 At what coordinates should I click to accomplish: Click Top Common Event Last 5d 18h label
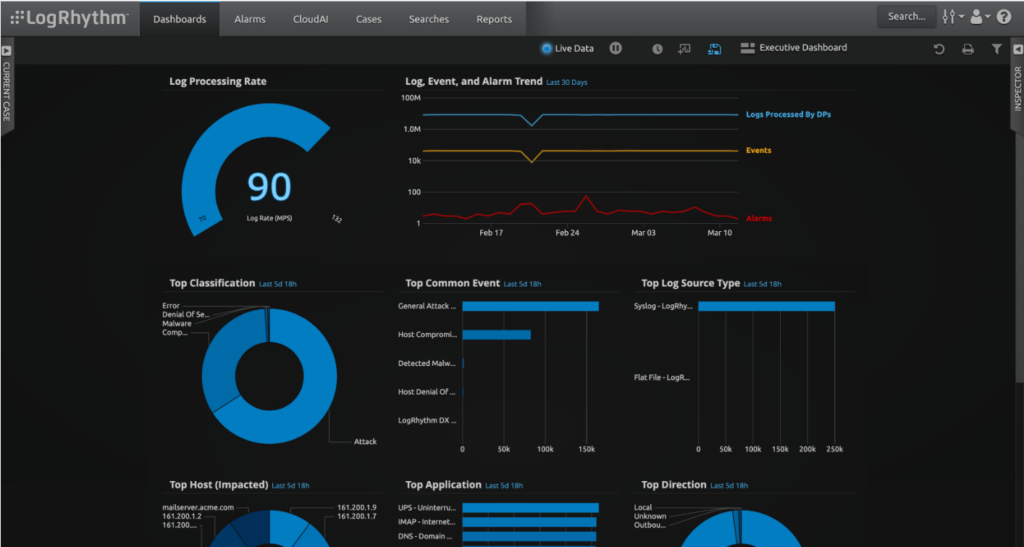click(x=522, y=284)
